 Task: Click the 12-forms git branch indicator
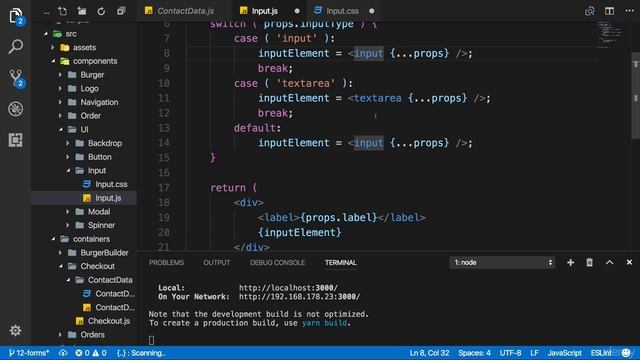pyautogui.click(x=29, y=353)
